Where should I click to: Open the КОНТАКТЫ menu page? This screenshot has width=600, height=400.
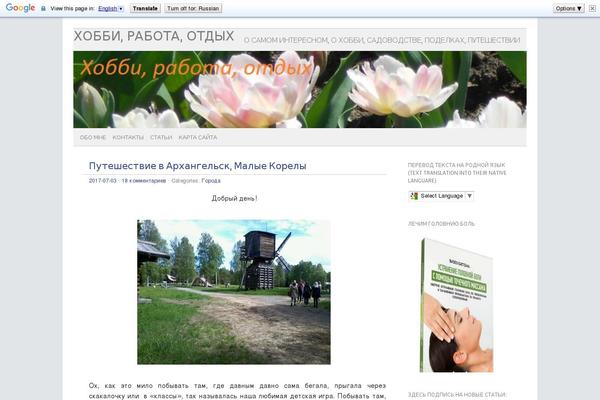(x=128, y=137)
